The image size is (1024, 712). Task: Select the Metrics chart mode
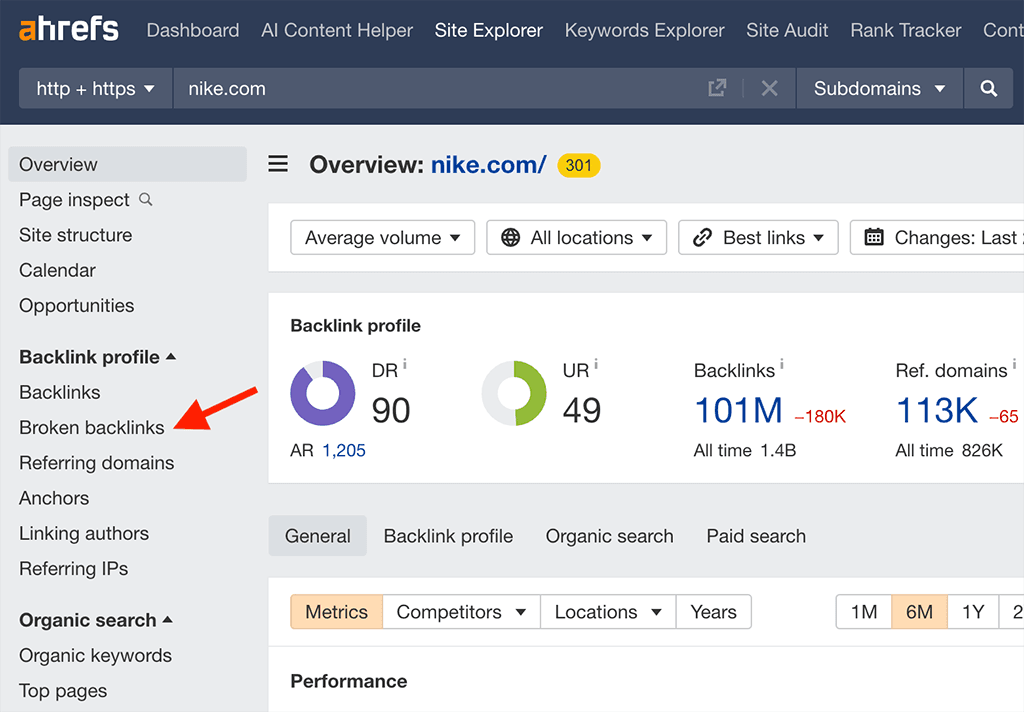pos(336,611)
